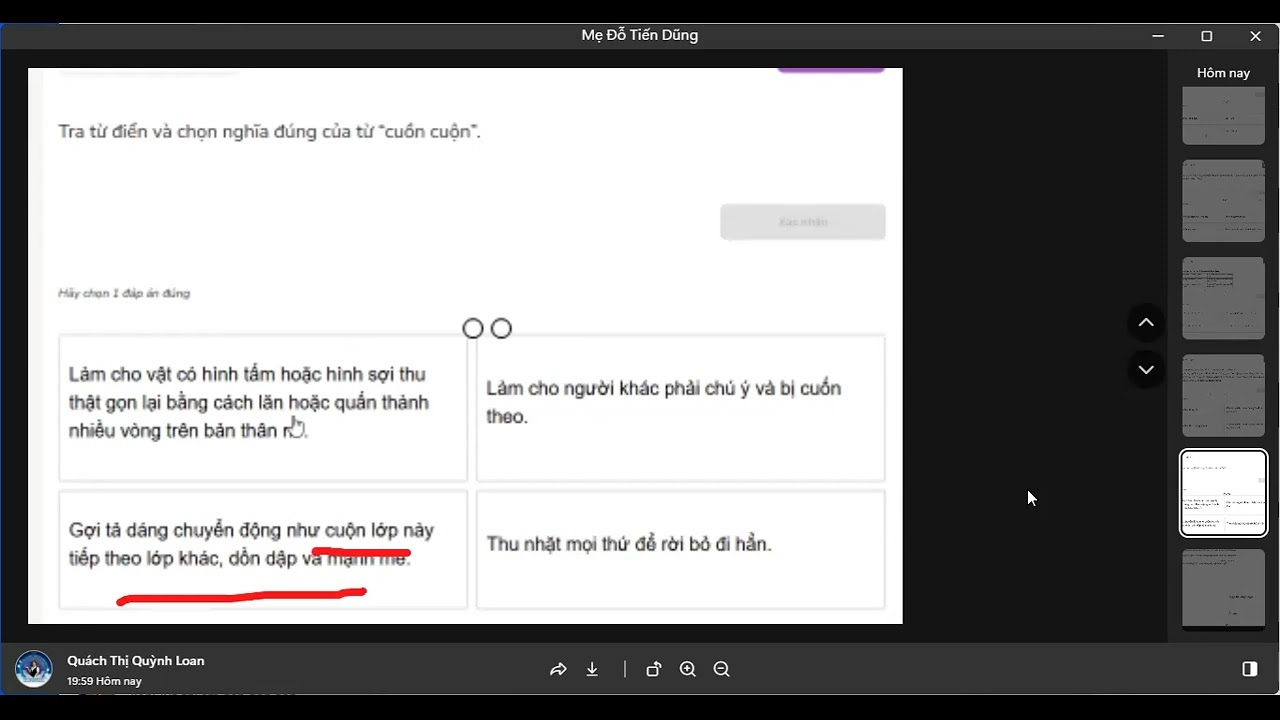Minimize the image viewer window
This screenshot has height=720, width=1280.
[x=1158, y=36]
